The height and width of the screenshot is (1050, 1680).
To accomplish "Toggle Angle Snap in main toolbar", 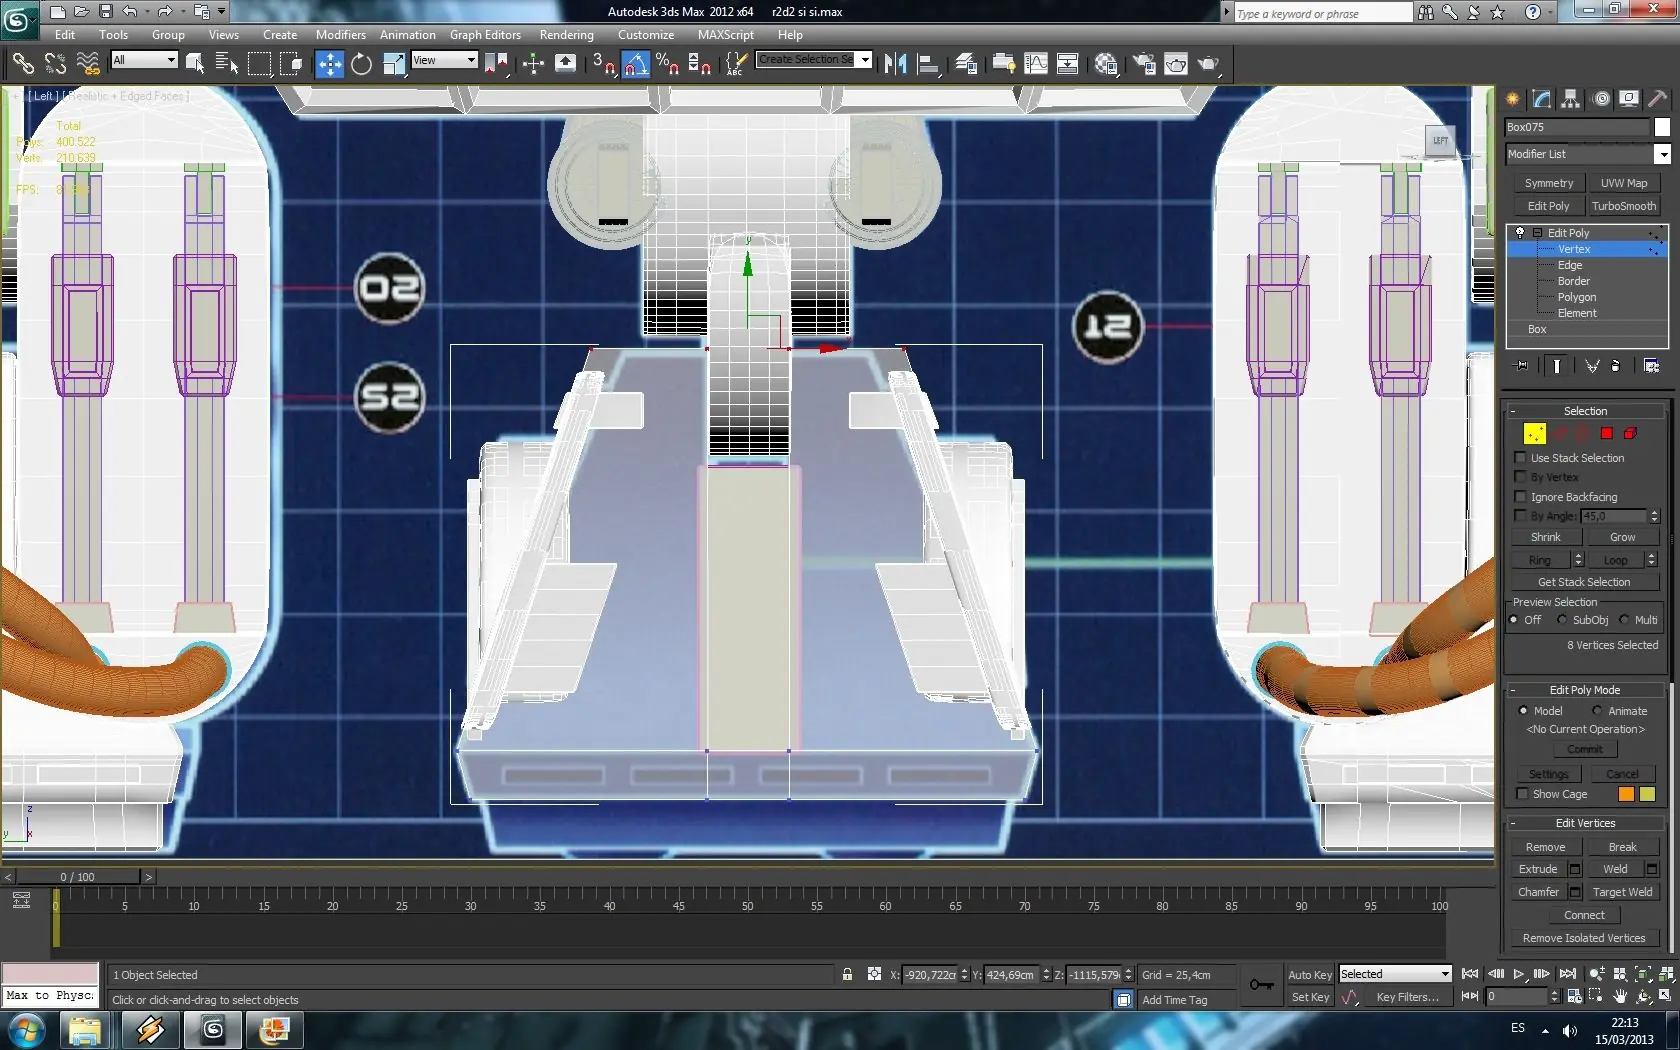I will point(635,64).
